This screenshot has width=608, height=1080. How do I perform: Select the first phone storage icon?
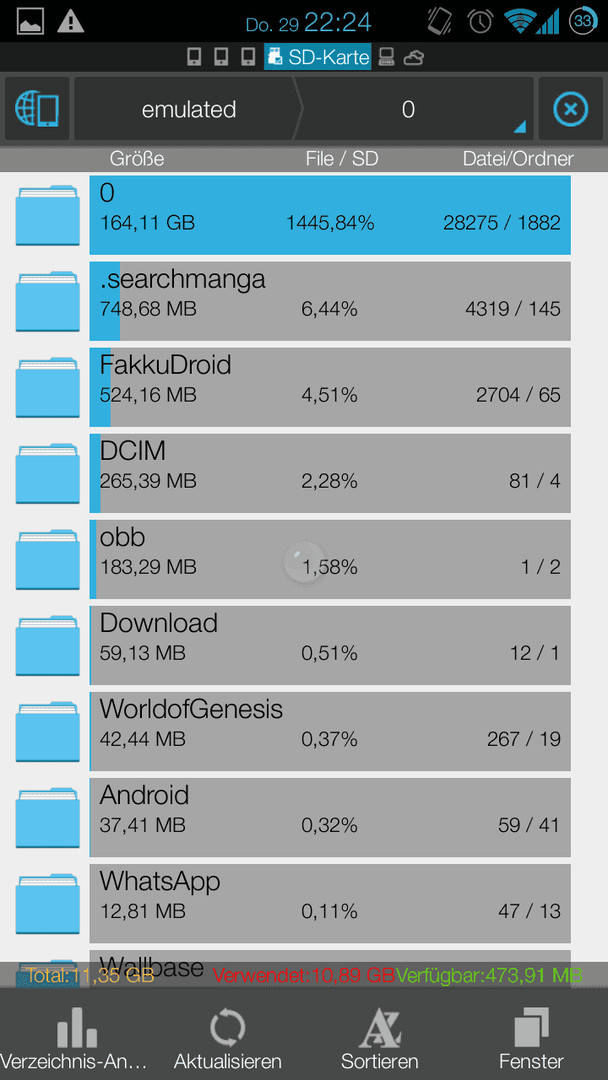point(195,58)
